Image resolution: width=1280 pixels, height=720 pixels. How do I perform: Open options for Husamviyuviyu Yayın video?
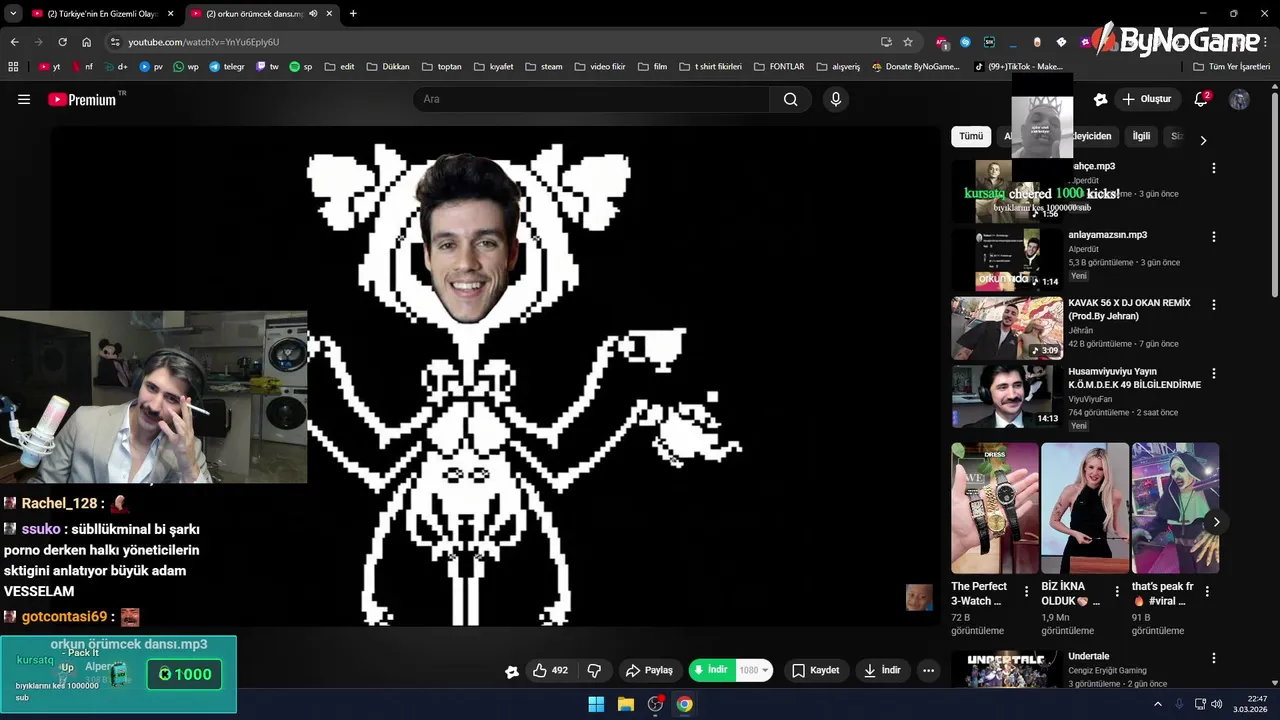pyautogui.click(x=1214, y=373)
